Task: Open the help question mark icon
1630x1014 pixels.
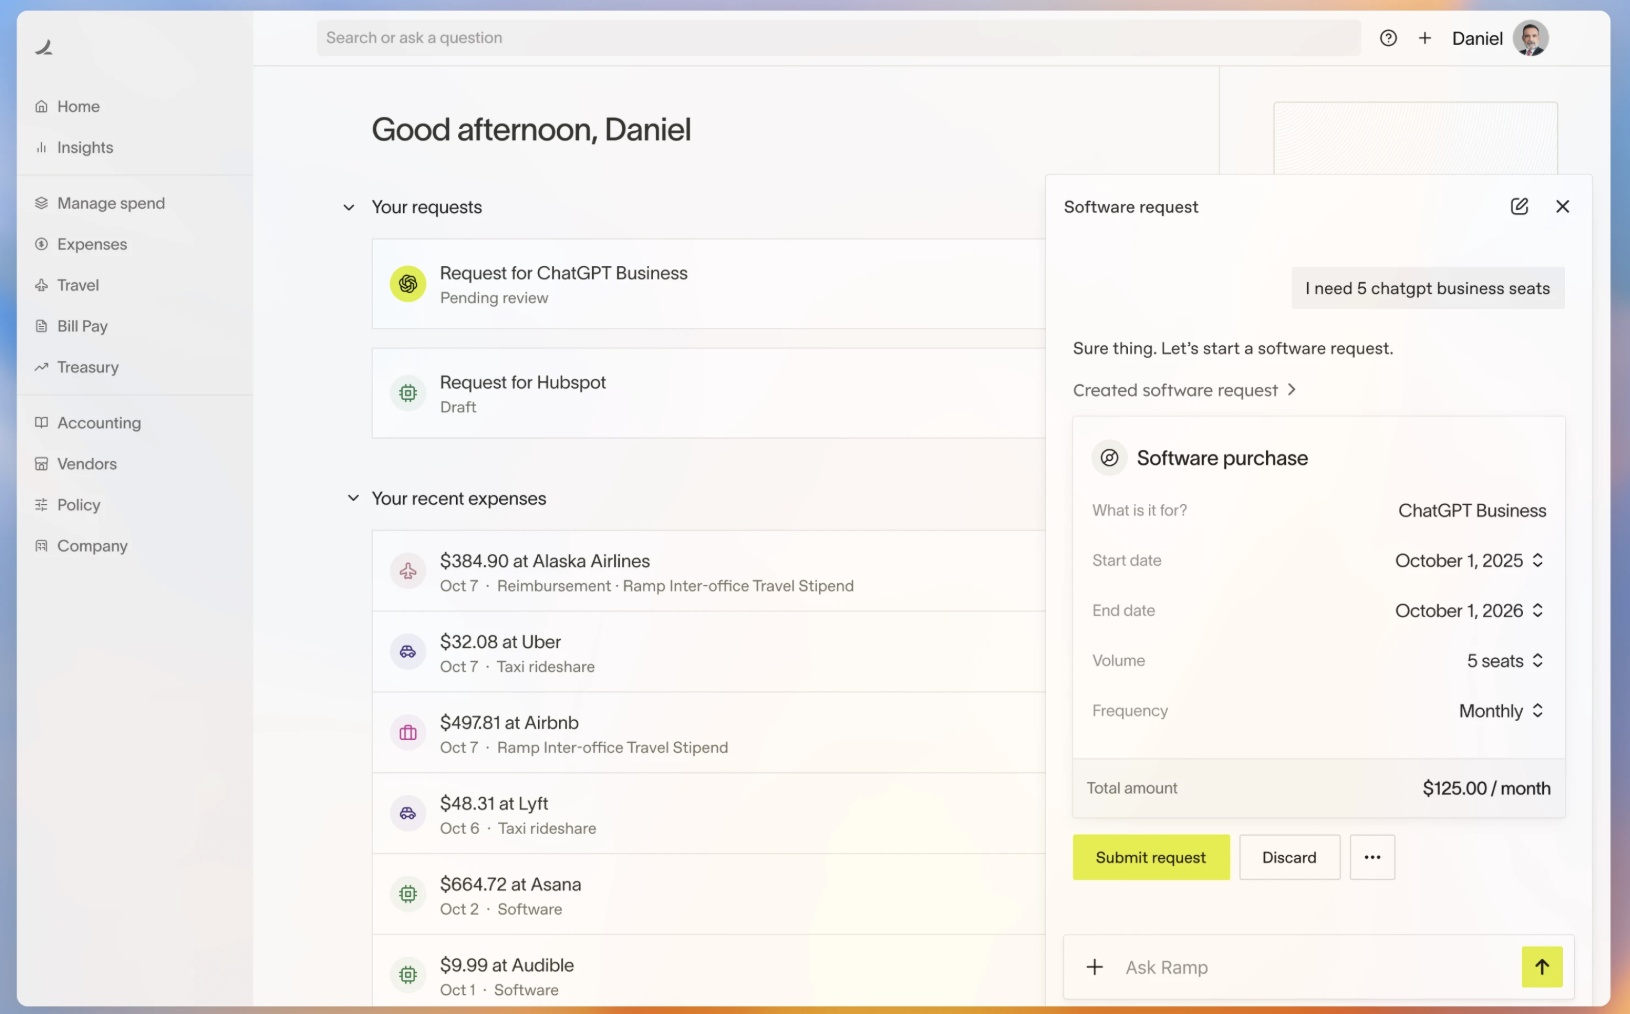Action: (1388, 38)
